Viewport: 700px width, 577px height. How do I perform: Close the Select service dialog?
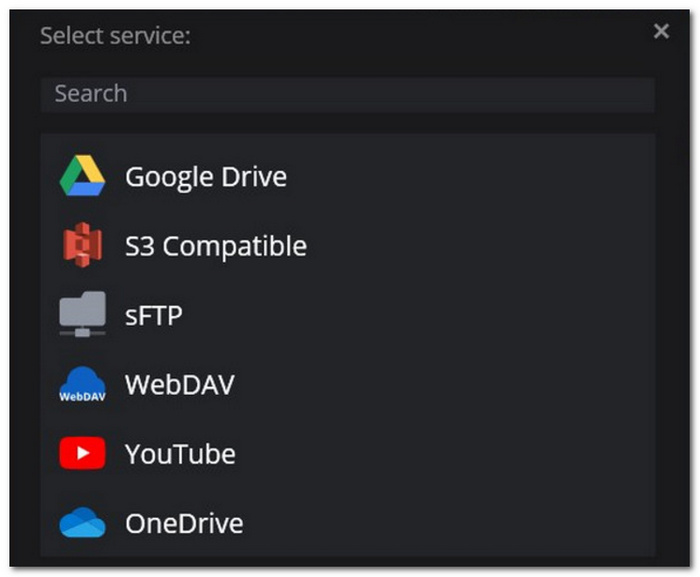pyautogui.click(x=661, y=31)
